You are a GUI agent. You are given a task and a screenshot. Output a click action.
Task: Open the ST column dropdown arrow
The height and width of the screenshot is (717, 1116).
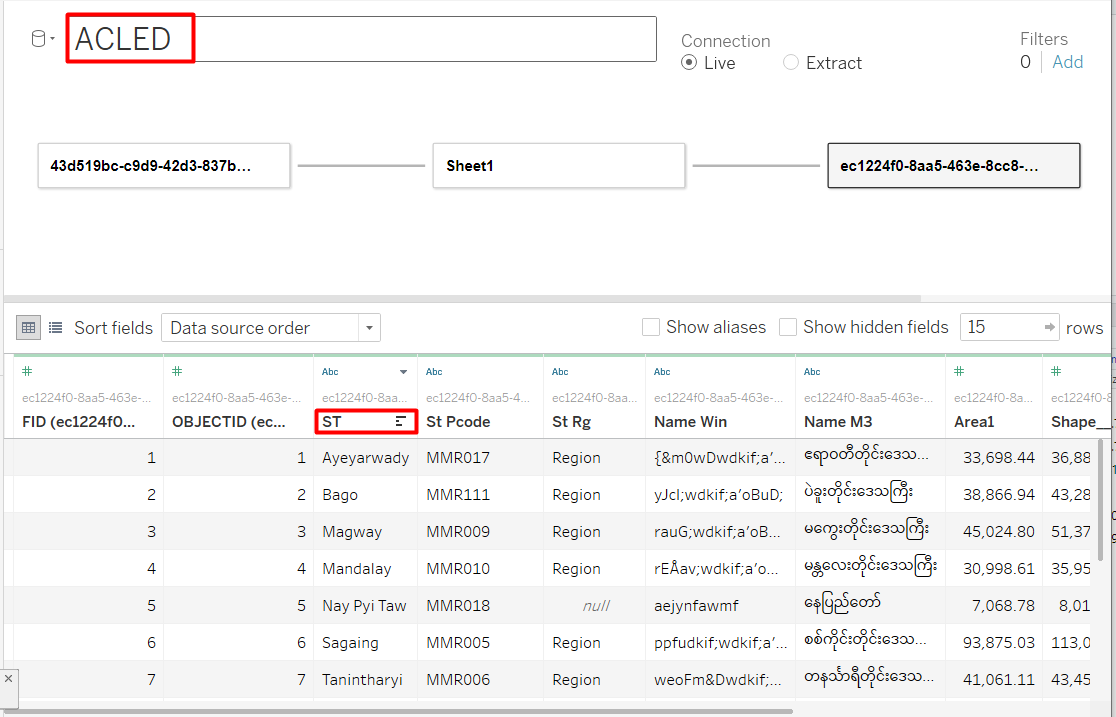coord(403,372)
